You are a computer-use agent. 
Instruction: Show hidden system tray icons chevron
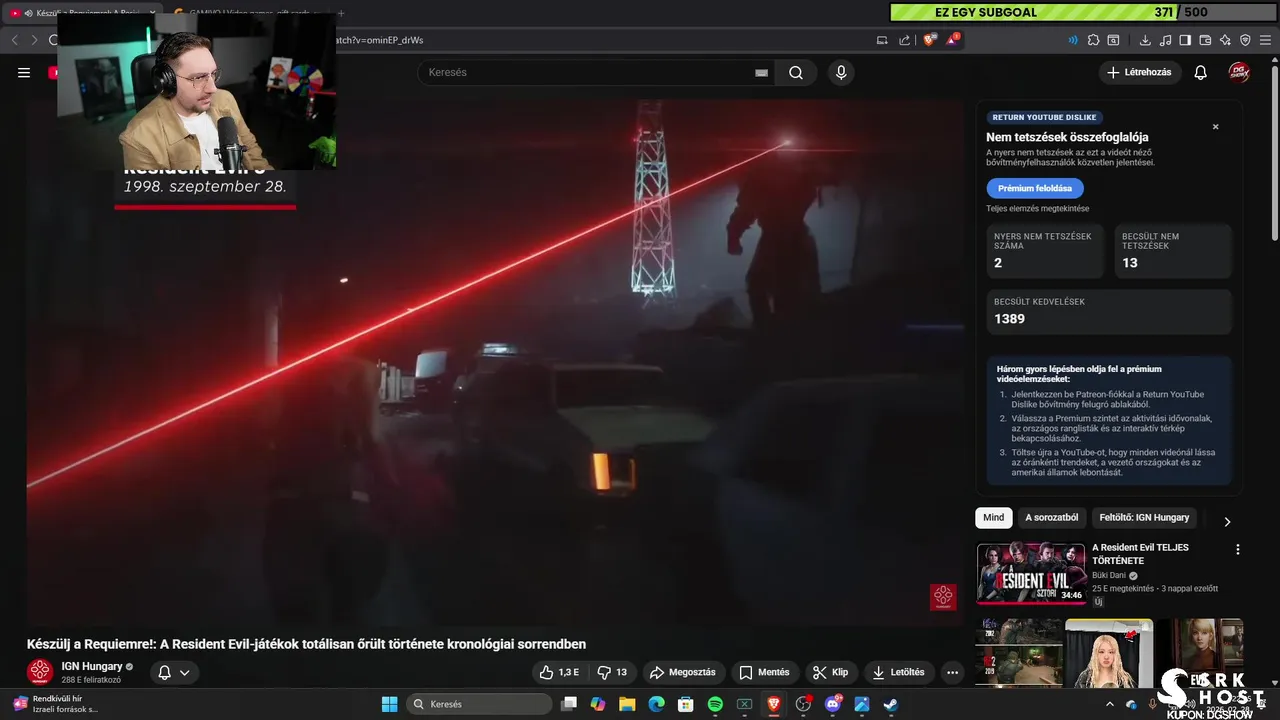click(1109, 704)
